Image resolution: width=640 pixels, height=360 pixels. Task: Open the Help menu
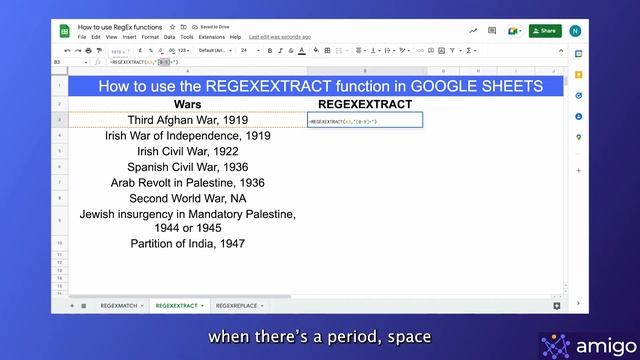tap(236, 37)
